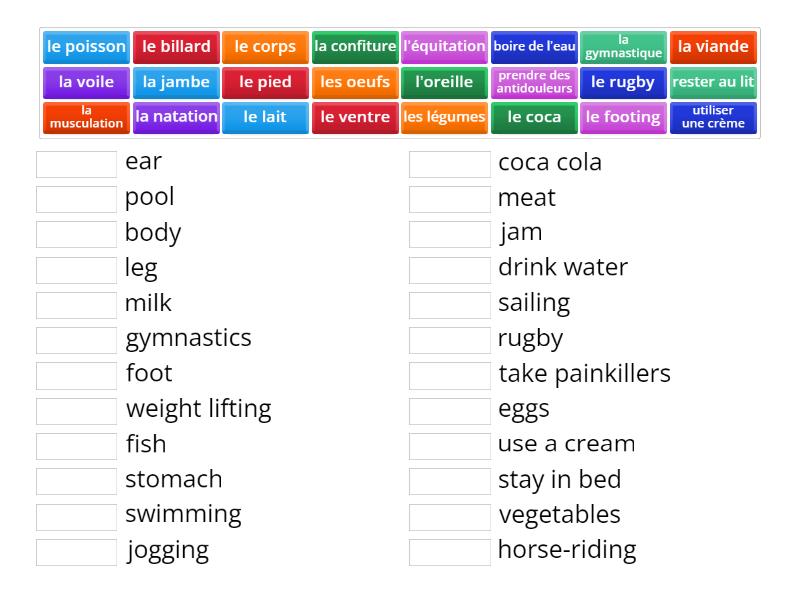Click the 'prendre des antidouleurs' card

(x=534, y=83)
